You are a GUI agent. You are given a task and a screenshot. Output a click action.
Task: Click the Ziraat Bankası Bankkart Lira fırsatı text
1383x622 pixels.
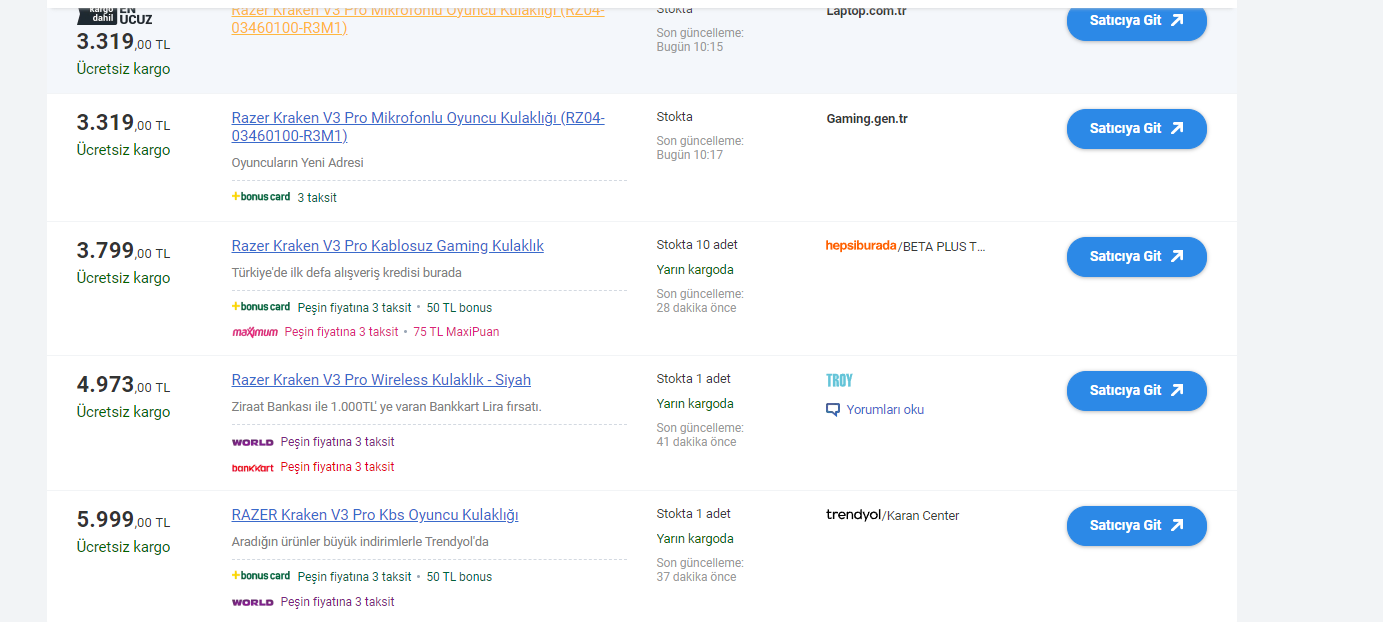coord(386,406)
